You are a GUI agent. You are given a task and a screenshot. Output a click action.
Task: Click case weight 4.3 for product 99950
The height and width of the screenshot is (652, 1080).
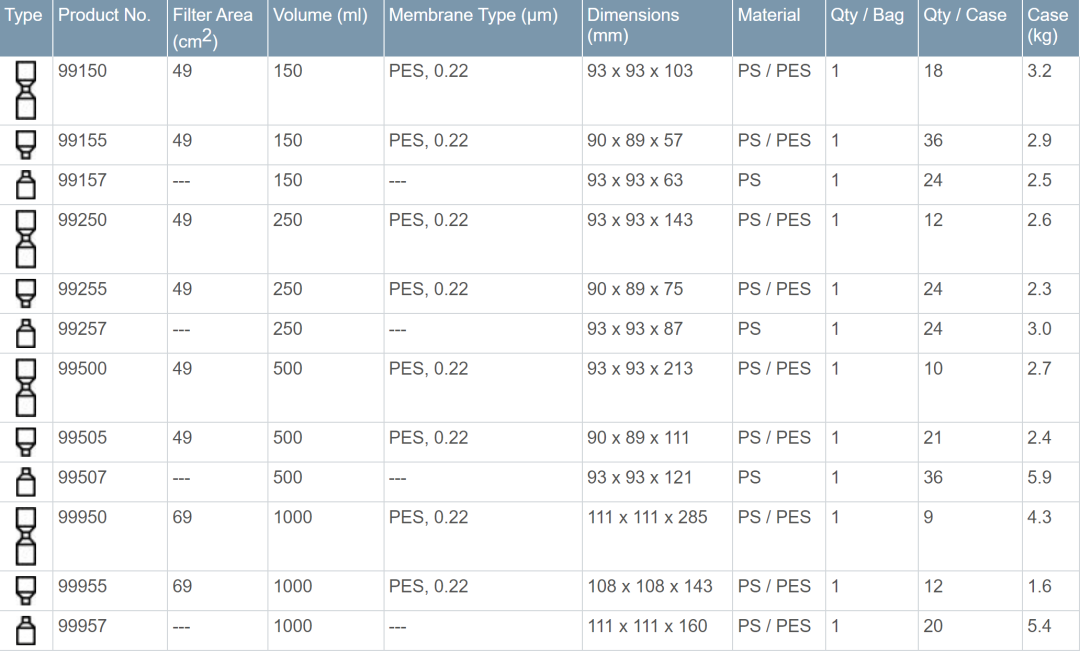point(1039,518)
